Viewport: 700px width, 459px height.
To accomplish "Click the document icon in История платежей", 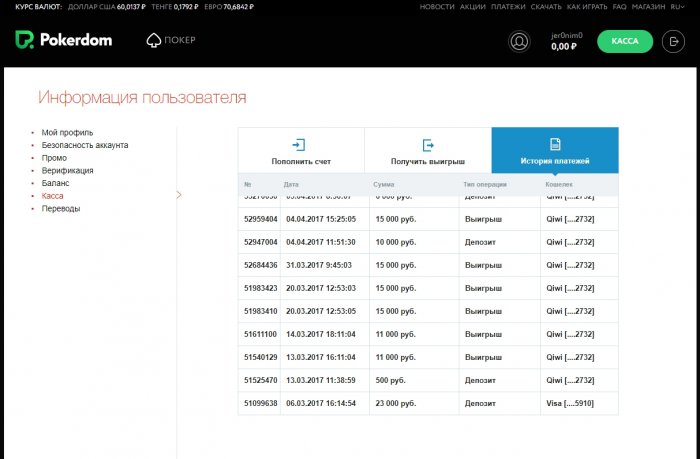I will click(x=555, y=145).
